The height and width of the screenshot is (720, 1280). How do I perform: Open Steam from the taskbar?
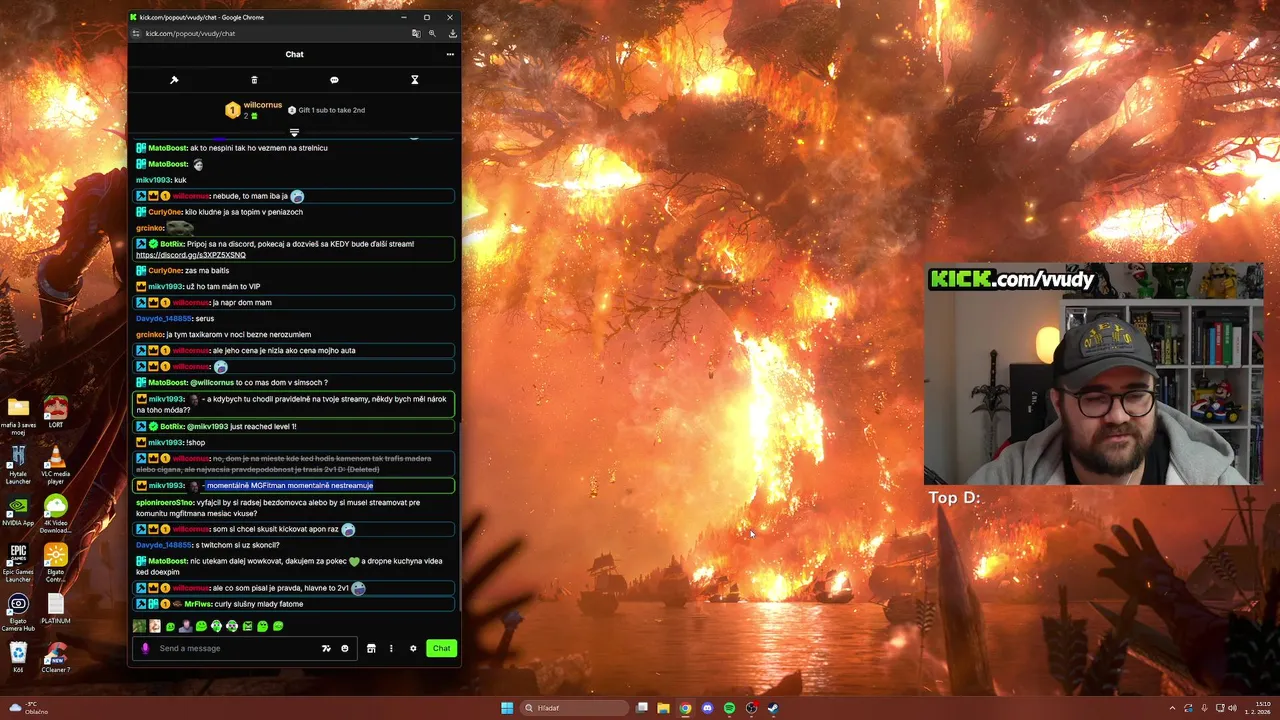773,708
